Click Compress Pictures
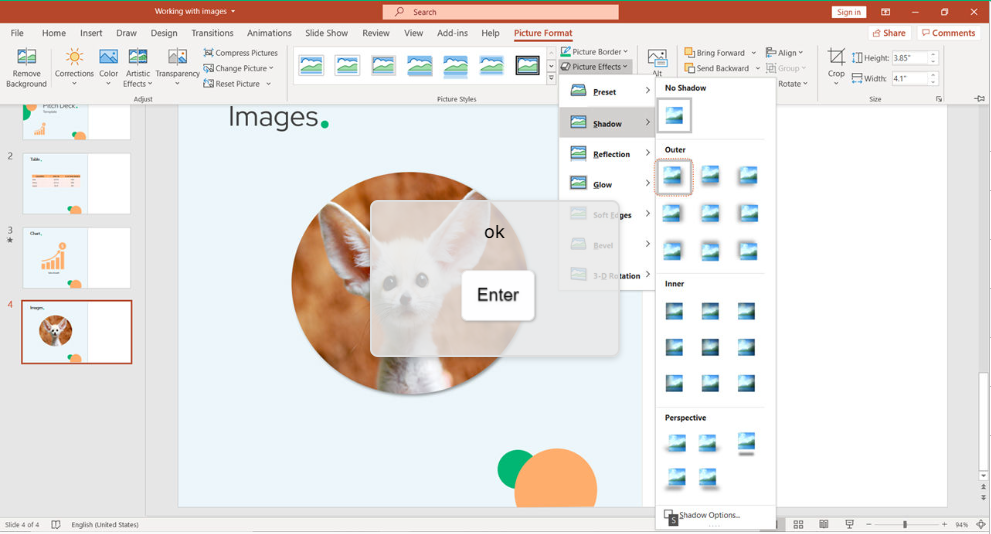The width and height of the screenshot is (991, 534). tap(240, 52)
